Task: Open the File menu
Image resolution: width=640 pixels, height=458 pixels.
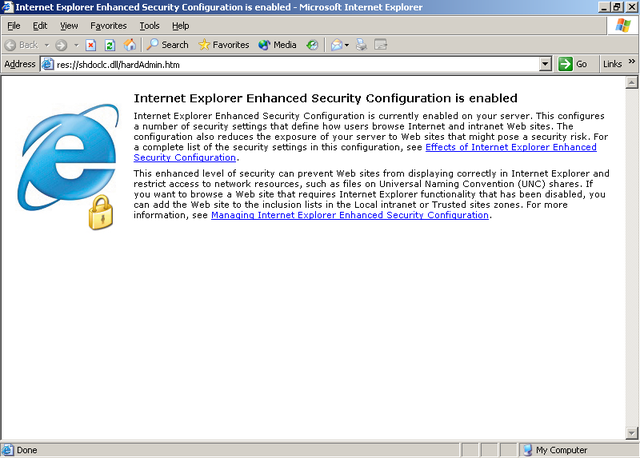Action: (13, 26)
